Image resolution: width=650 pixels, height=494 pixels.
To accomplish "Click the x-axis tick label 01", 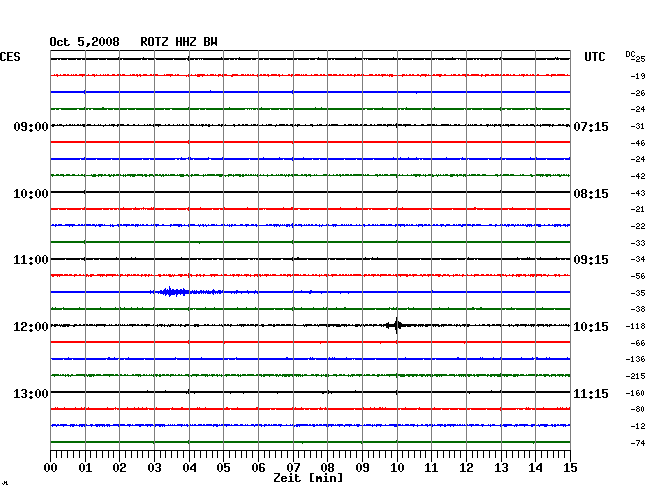I will tap(85, 467).
